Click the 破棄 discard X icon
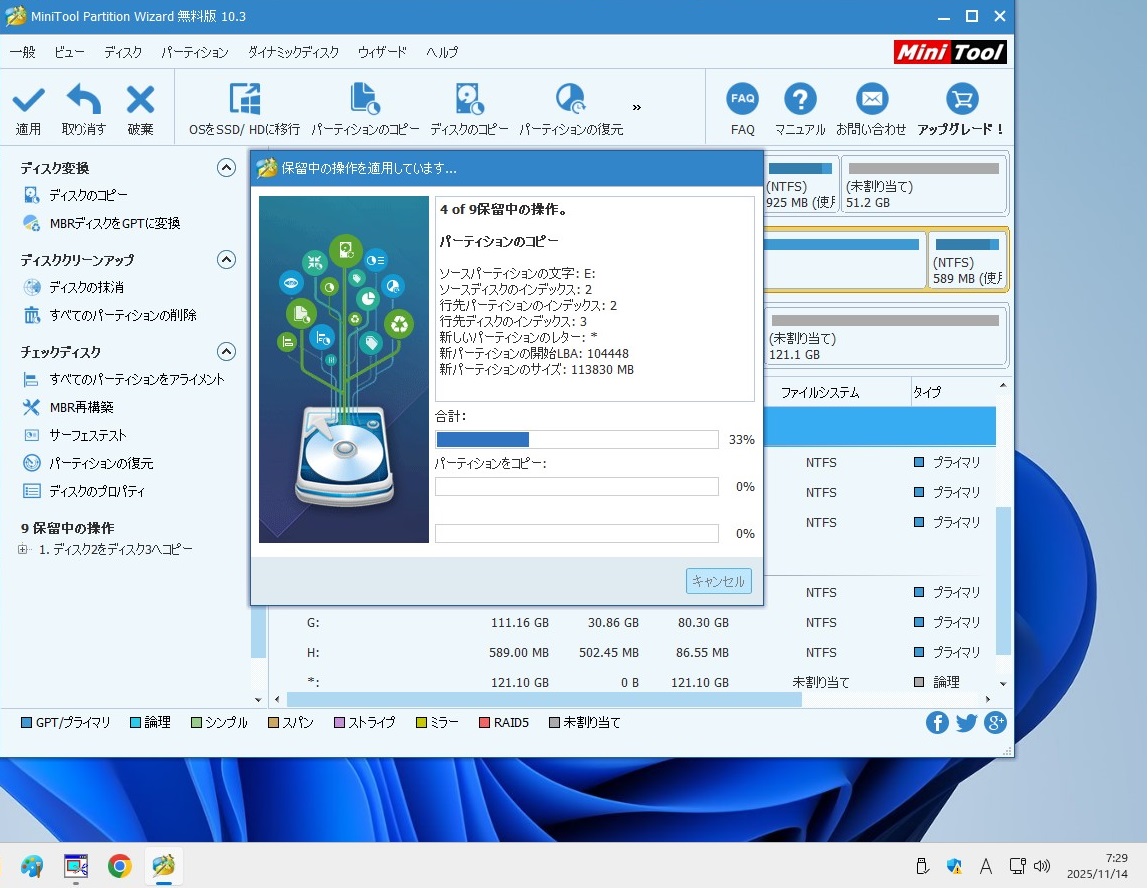Image resolution: width=1148 pixels, height=888 pixels. 140,100
